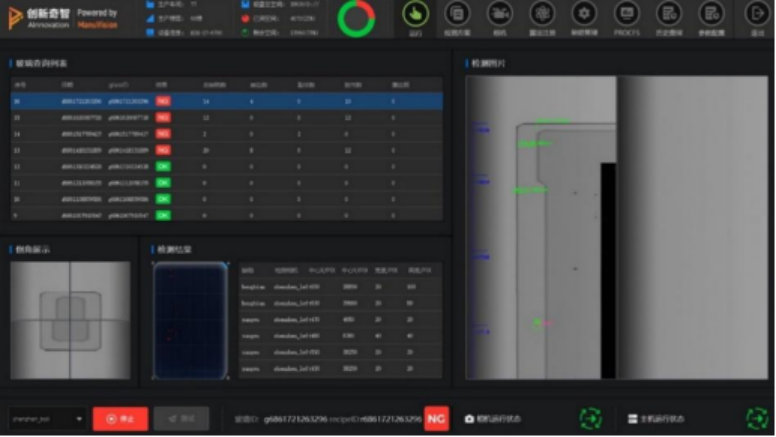The height and width of the screenshot is (437, 776).
Task: Select row 15 in glass query list
Action: 227,118
